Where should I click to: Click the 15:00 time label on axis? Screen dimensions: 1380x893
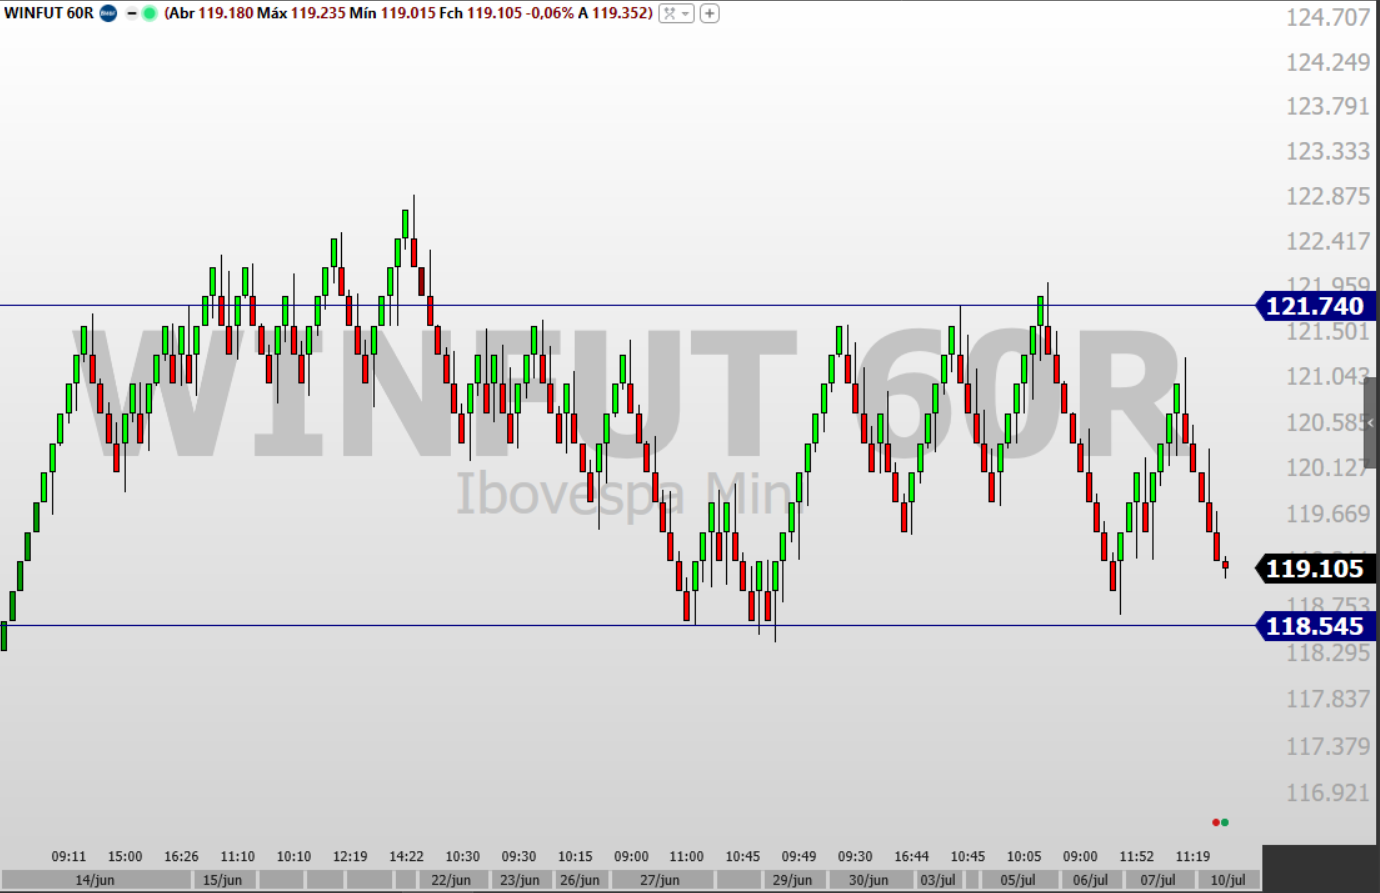125,857
